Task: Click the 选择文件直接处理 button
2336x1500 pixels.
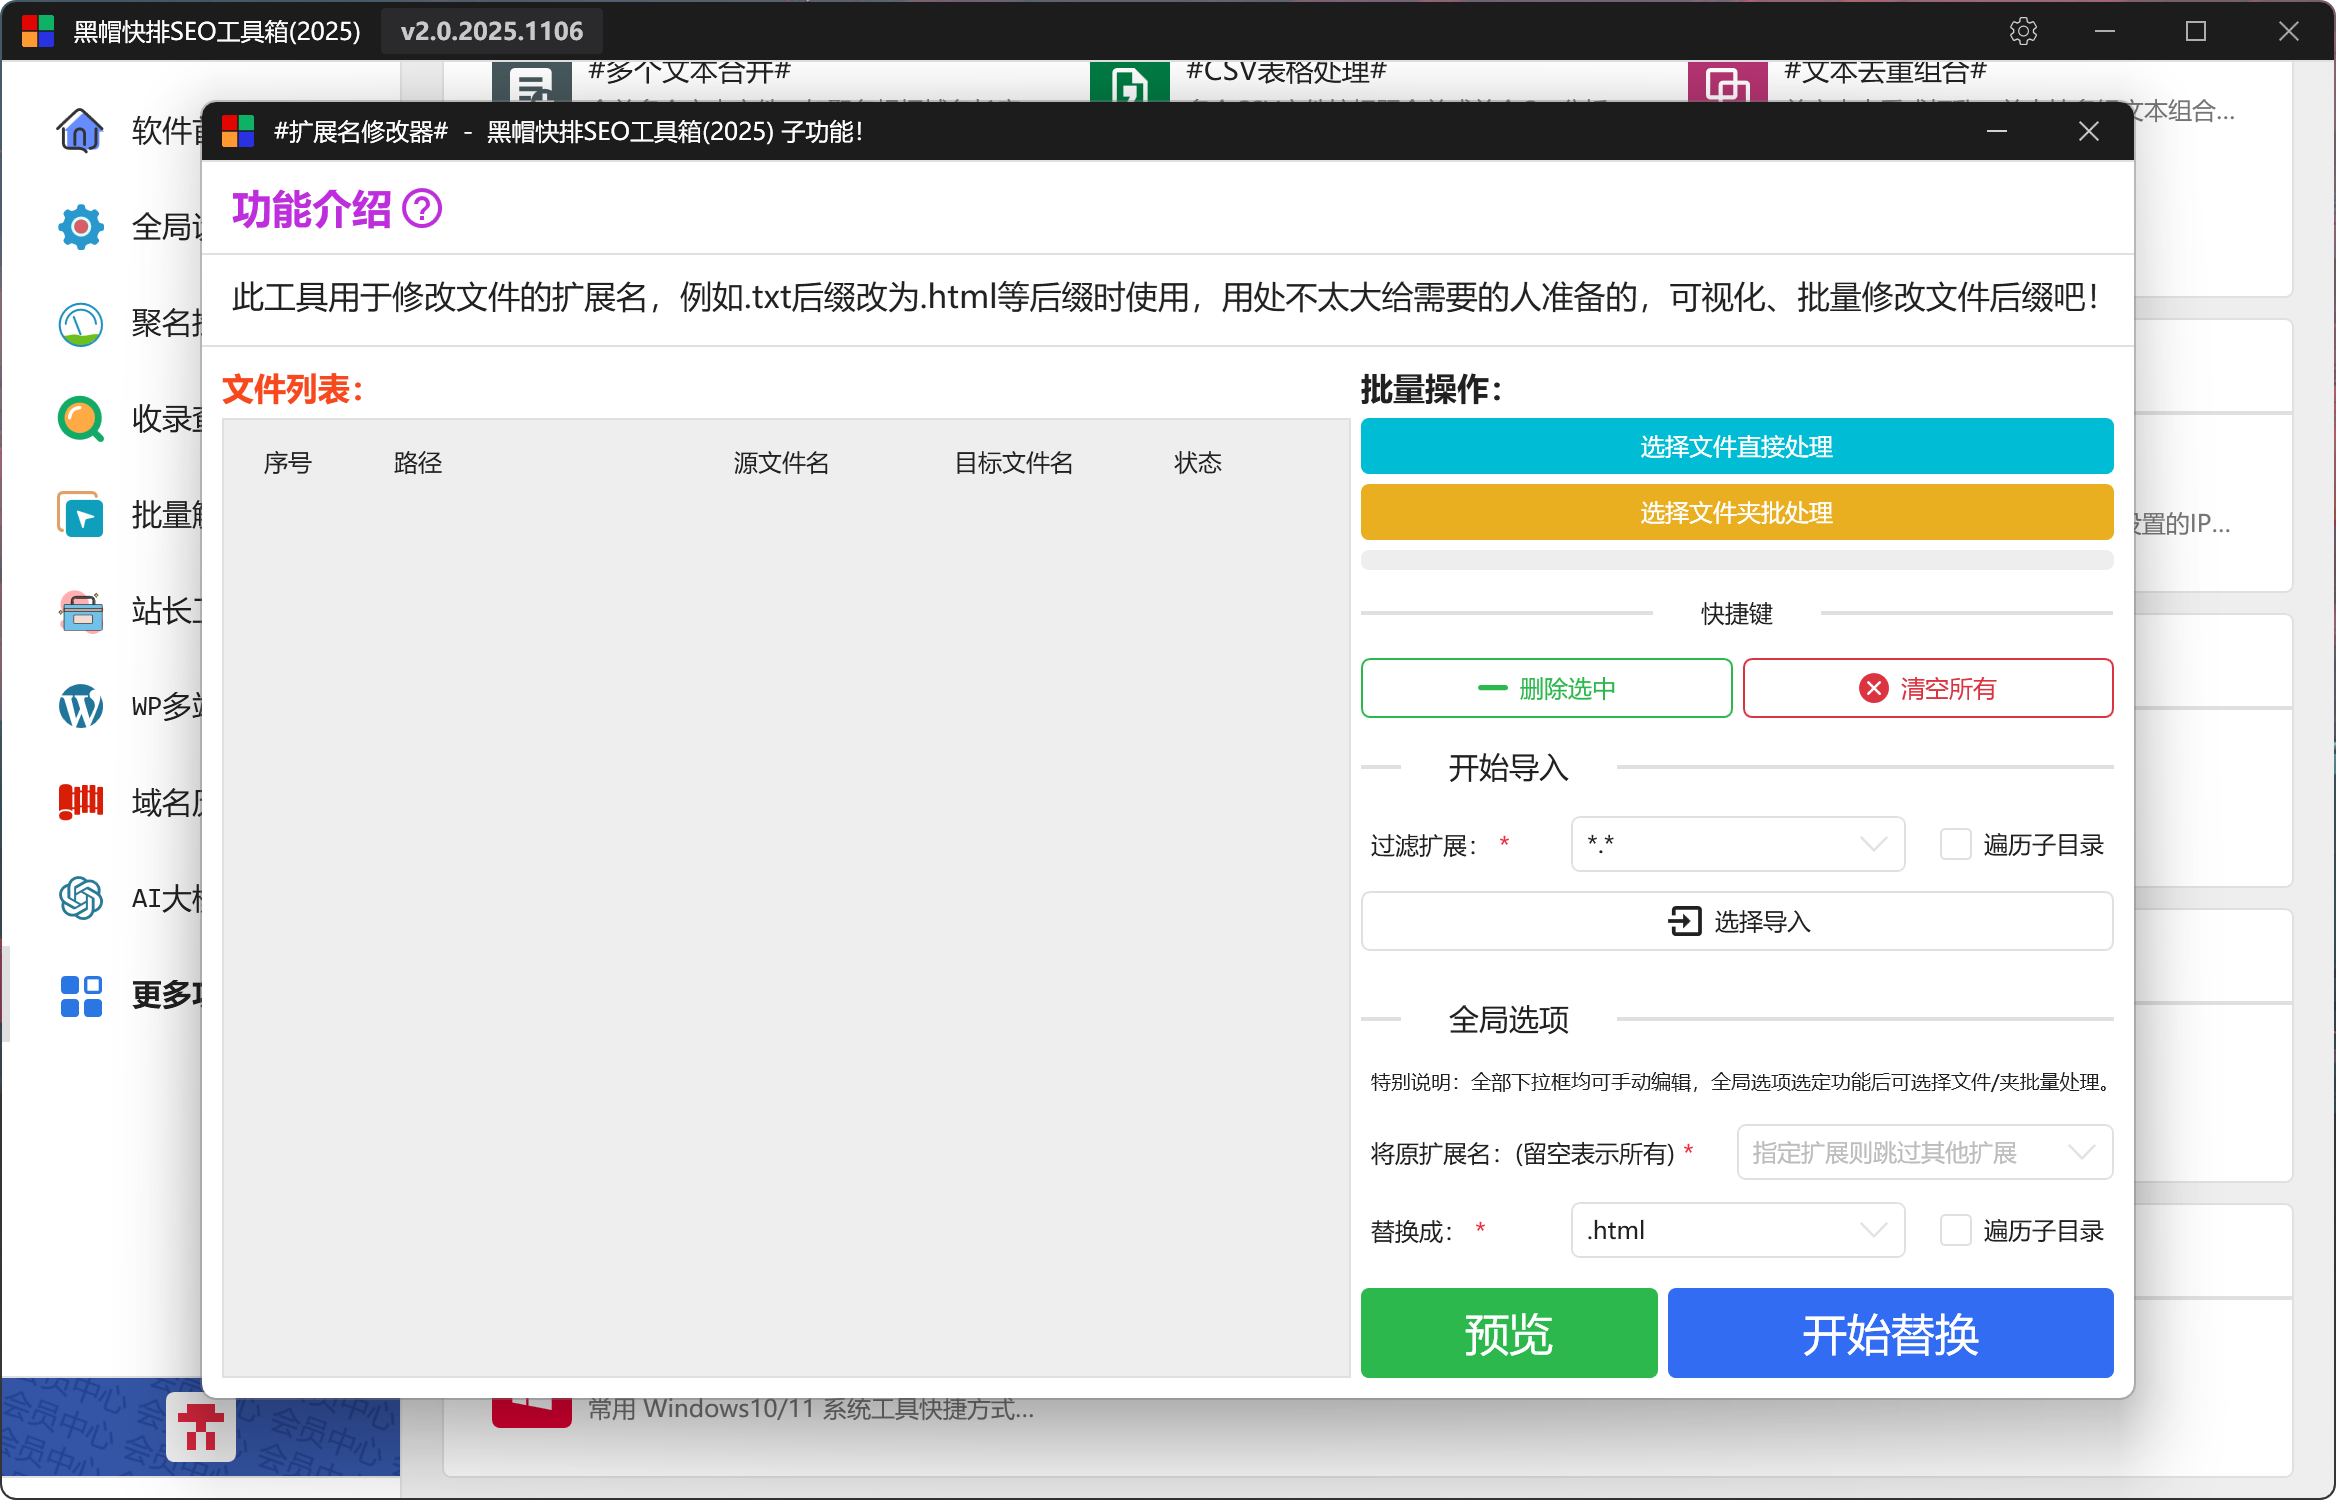Action: point(1736,447)
